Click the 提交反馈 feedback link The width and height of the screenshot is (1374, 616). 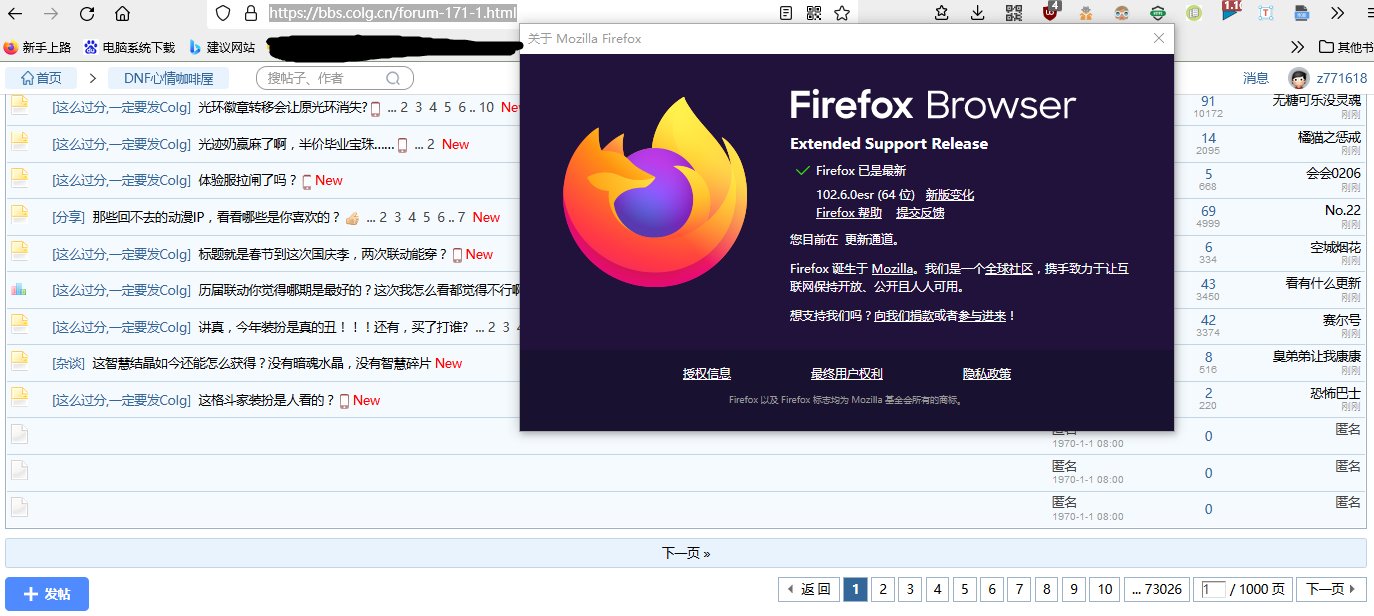click(920, 212)
